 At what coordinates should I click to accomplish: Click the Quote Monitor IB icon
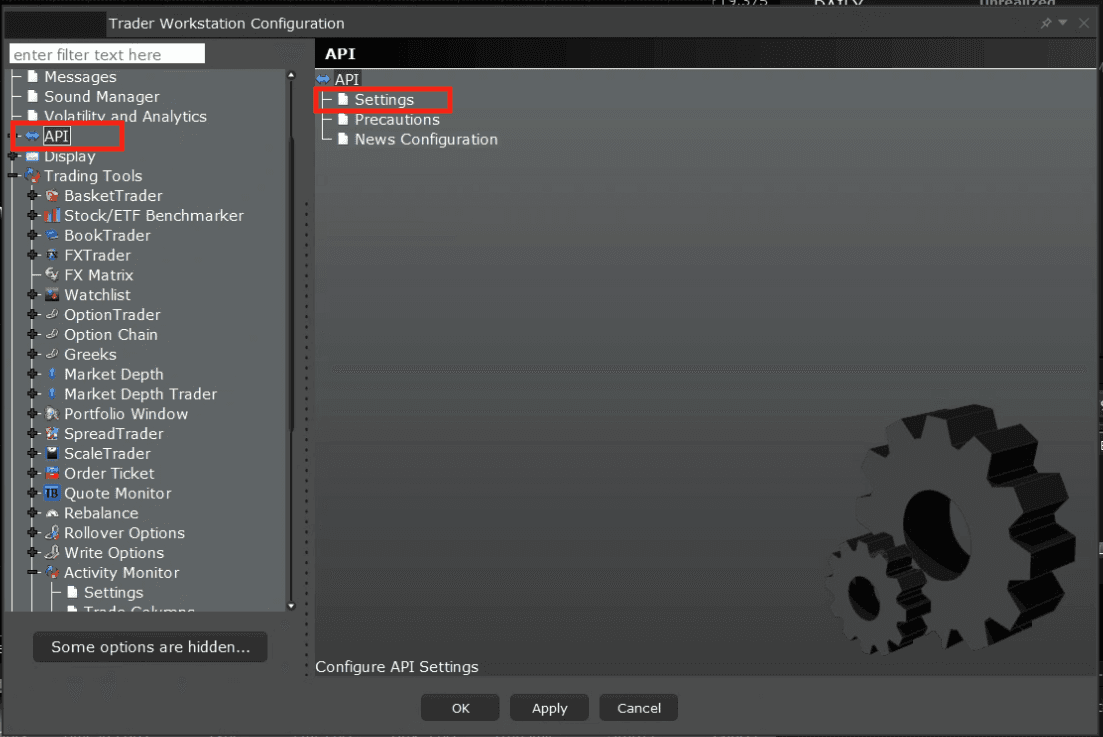(52, 493)
